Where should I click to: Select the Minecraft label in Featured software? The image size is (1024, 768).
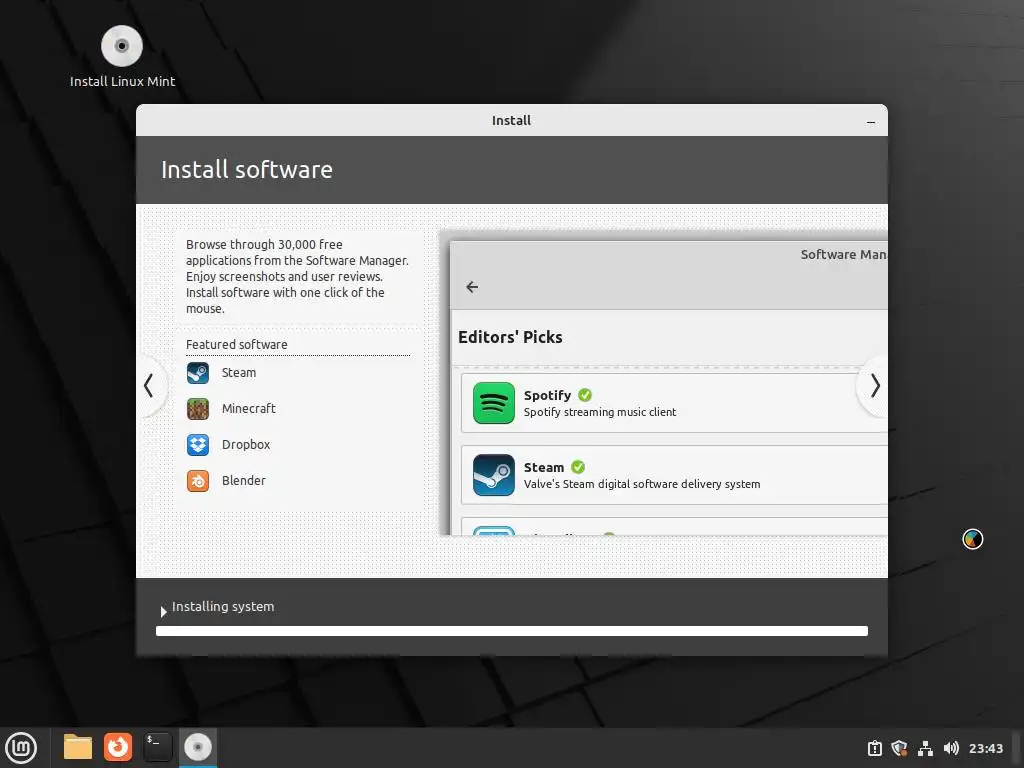click(x=249, y=409)
